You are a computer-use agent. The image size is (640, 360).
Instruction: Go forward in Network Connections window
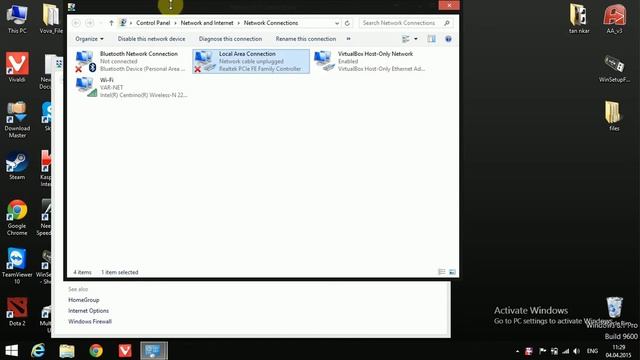point(90,23)
